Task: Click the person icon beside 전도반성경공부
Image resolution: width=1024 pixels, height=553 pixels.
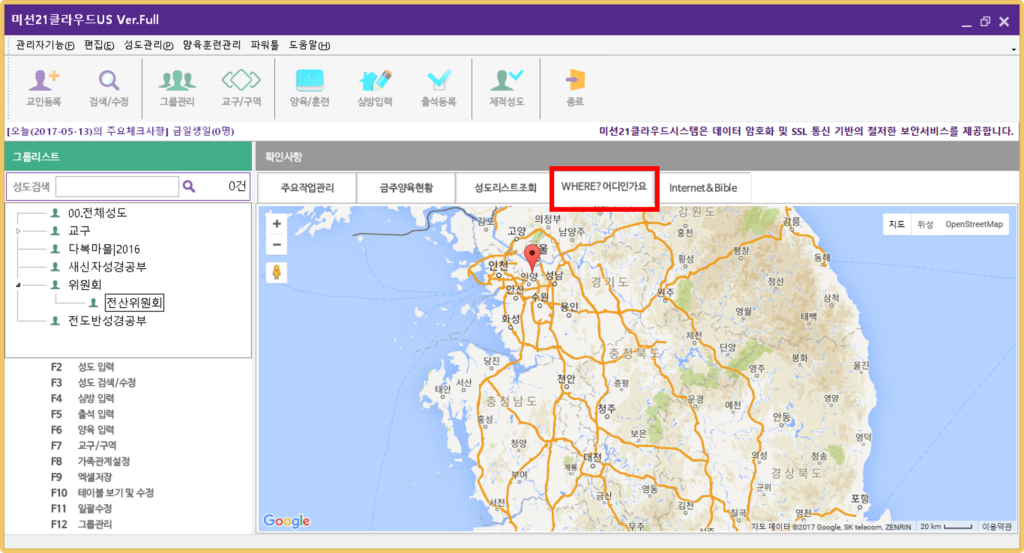Action: tap(56, 321)
